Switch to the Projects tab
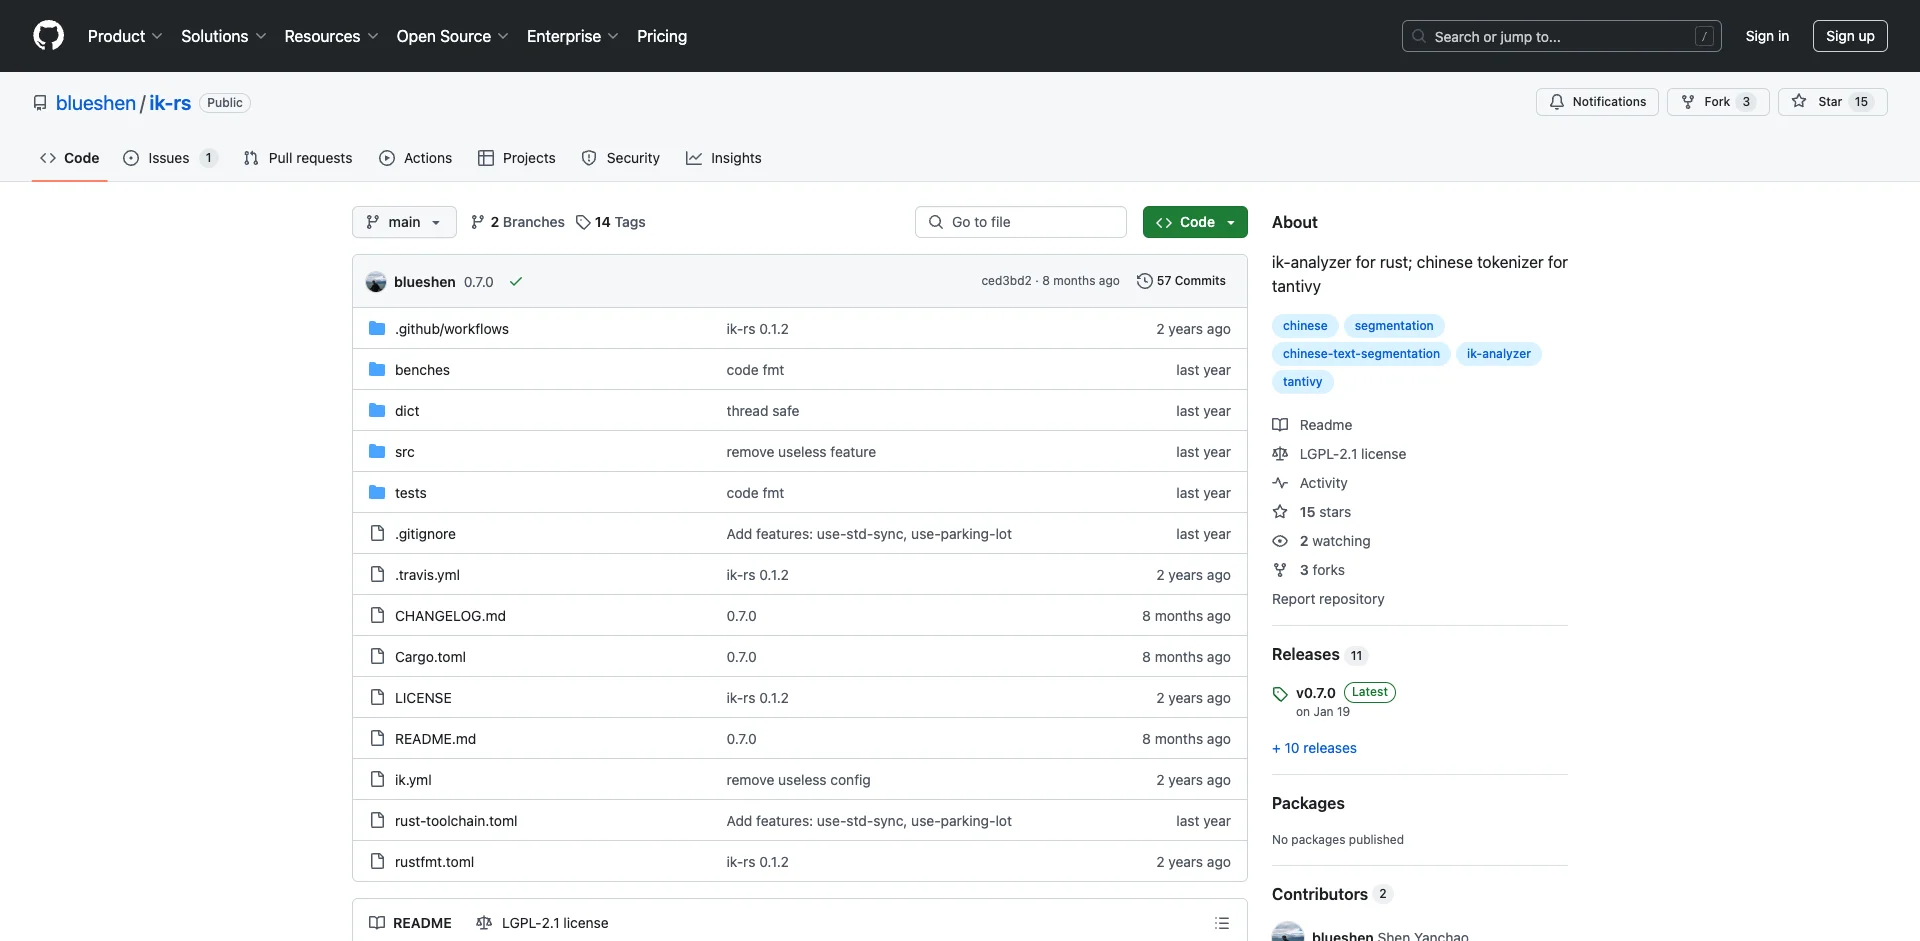 517,158
